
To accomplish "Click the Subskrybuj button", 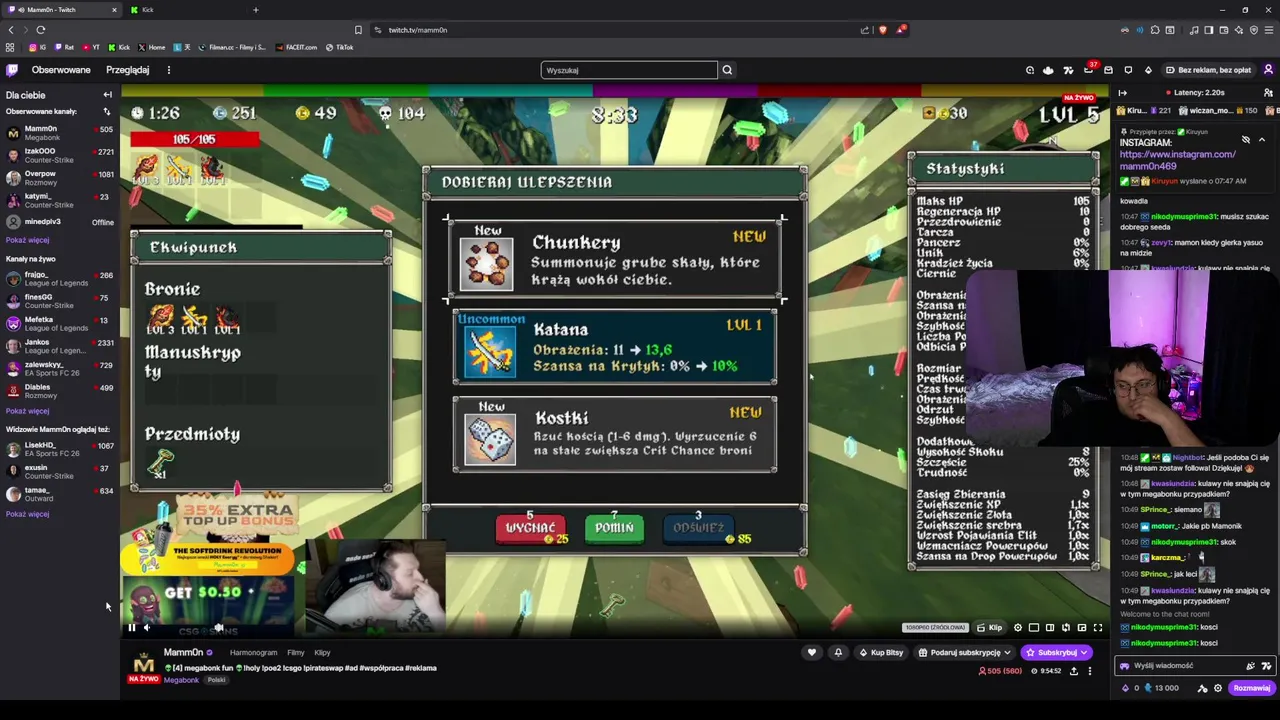I will [1056, 653].
